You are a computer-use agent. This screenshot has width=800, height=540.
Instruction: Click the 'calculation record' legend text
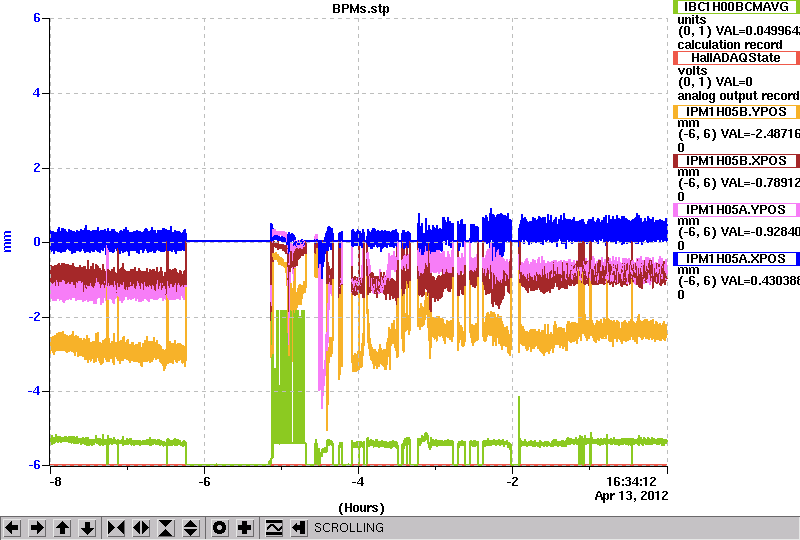click(730, 44)
